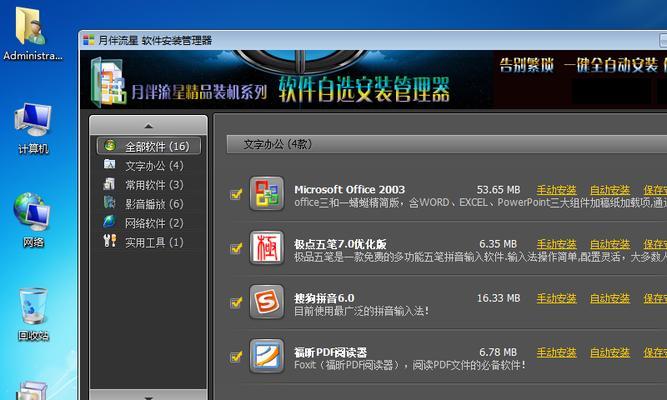This screenshot has height=400, width=667.
Task: Click the 福昕PDF阅读器 title text
Action: pos(331,352)
